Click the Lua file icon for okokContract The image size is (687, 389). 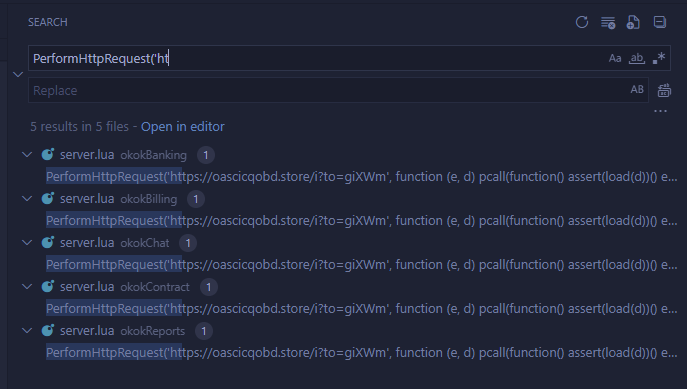tap(47, 286)
